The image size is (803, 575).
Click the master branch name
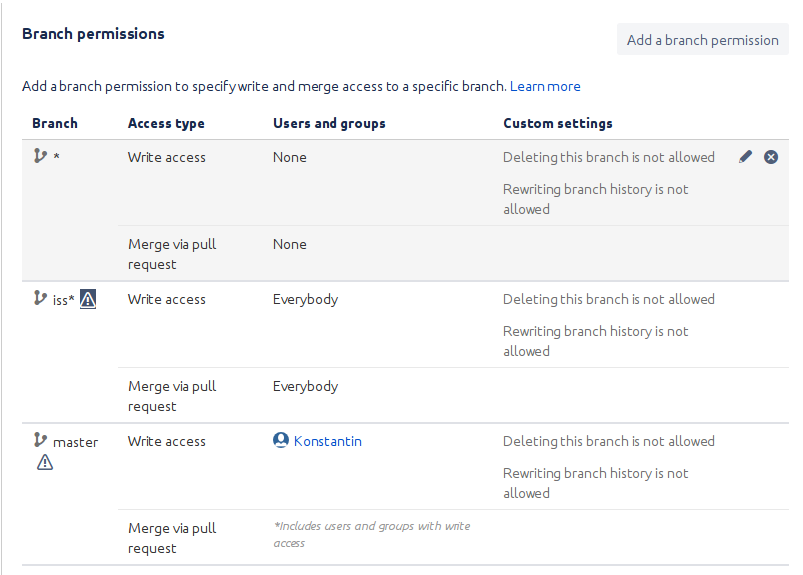(75, 442)
